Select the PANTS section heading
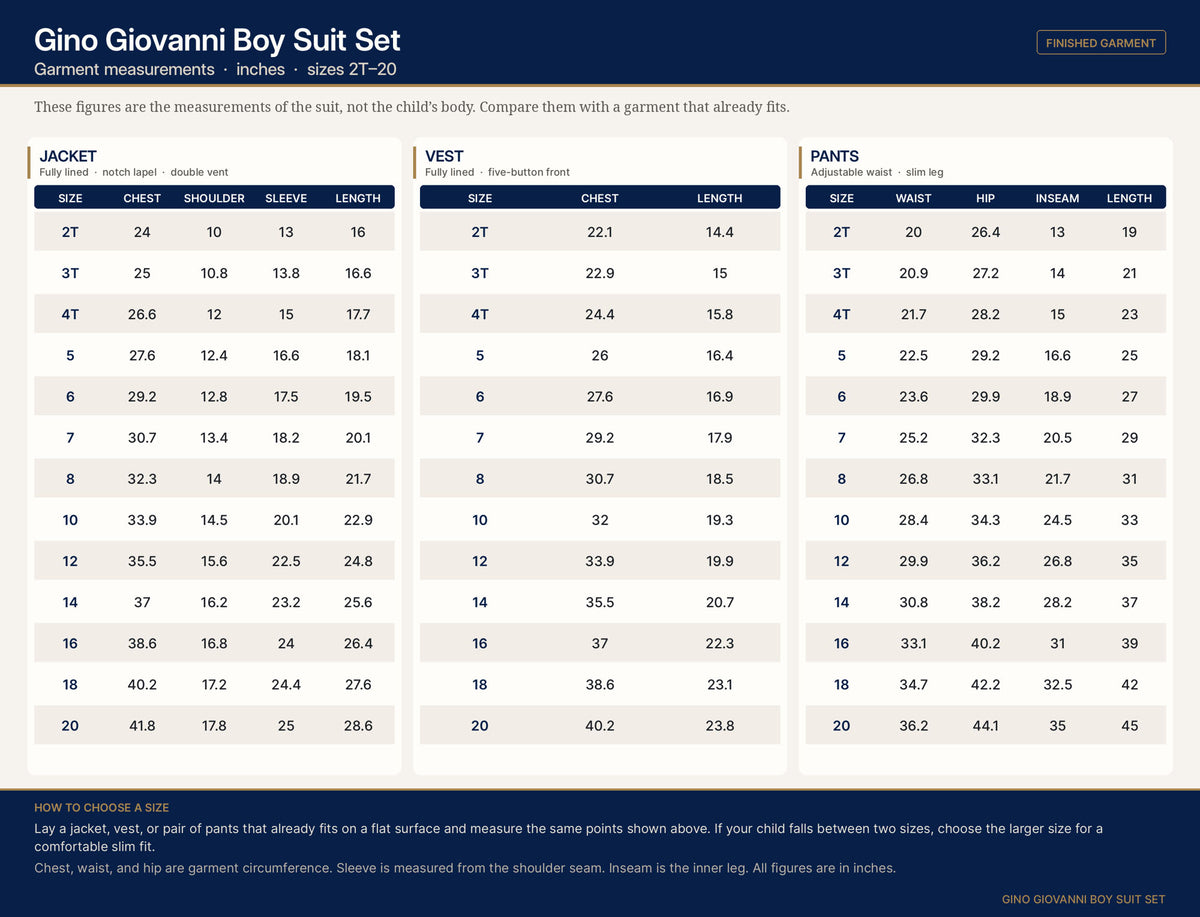The height and width of the screenshot is (917, 1200). coord(835,156)
